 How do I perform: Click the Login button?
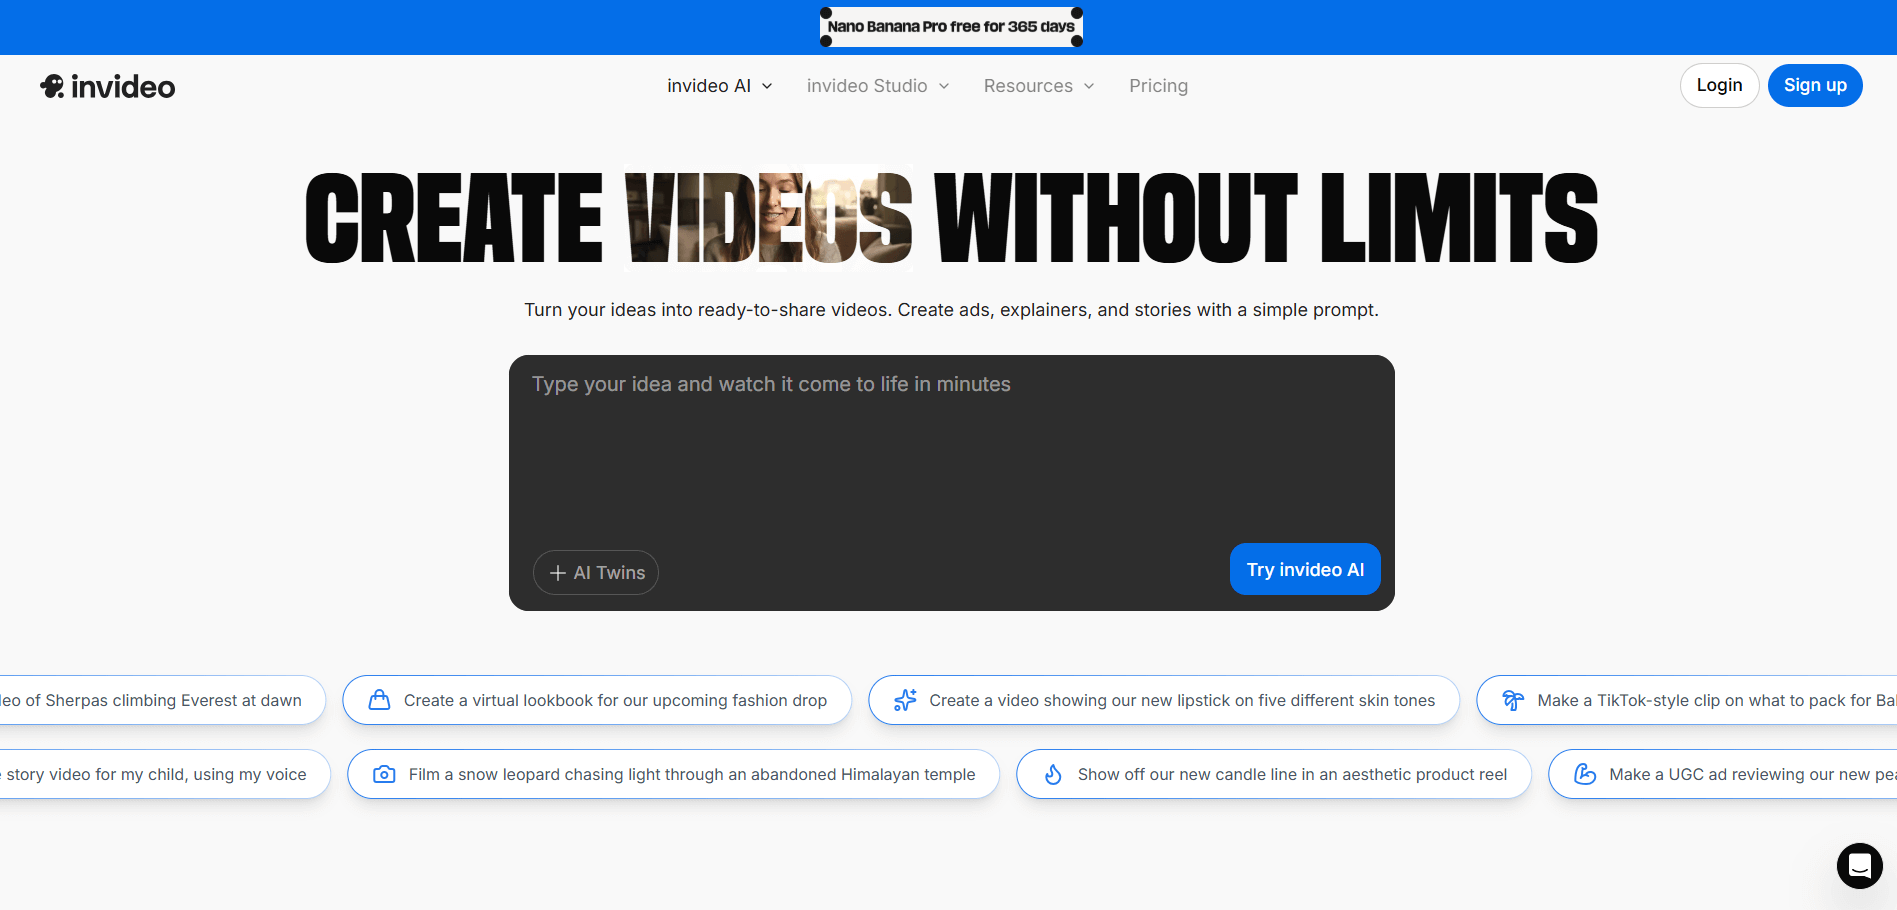1719,85
